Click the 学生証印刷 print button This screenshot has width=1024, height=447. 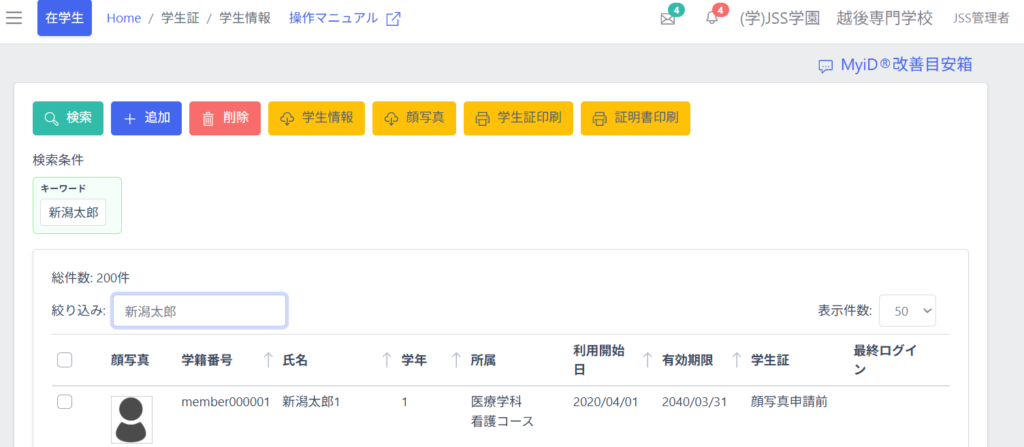pos(517,118)
